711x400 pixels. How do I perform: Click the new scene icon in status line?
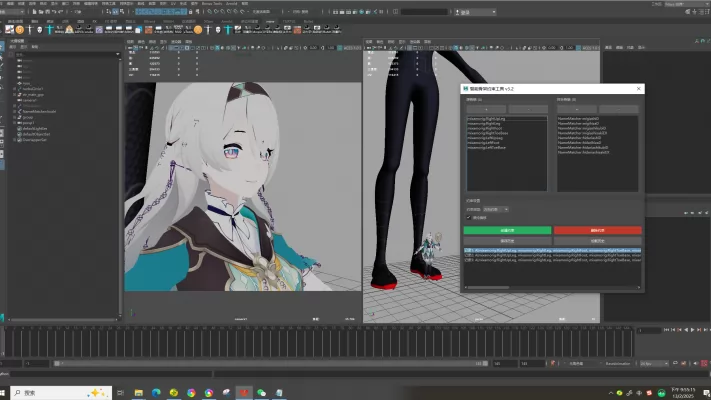(x=34, y=12)
